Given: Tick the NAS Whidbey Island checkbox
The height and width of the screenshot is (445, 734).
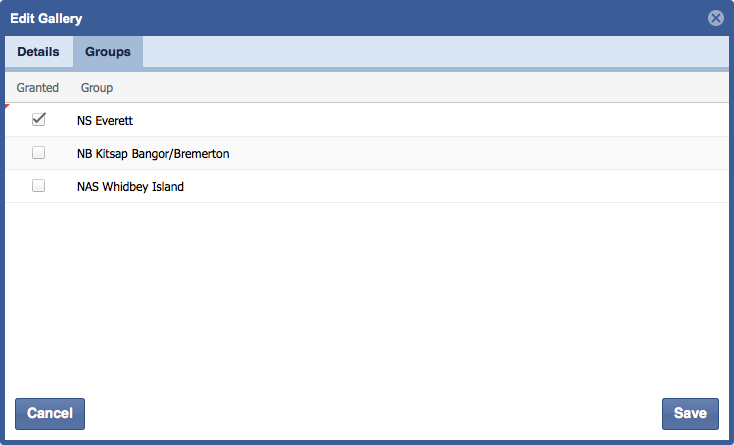Looking at the screenshot, I should coord(39,186).
